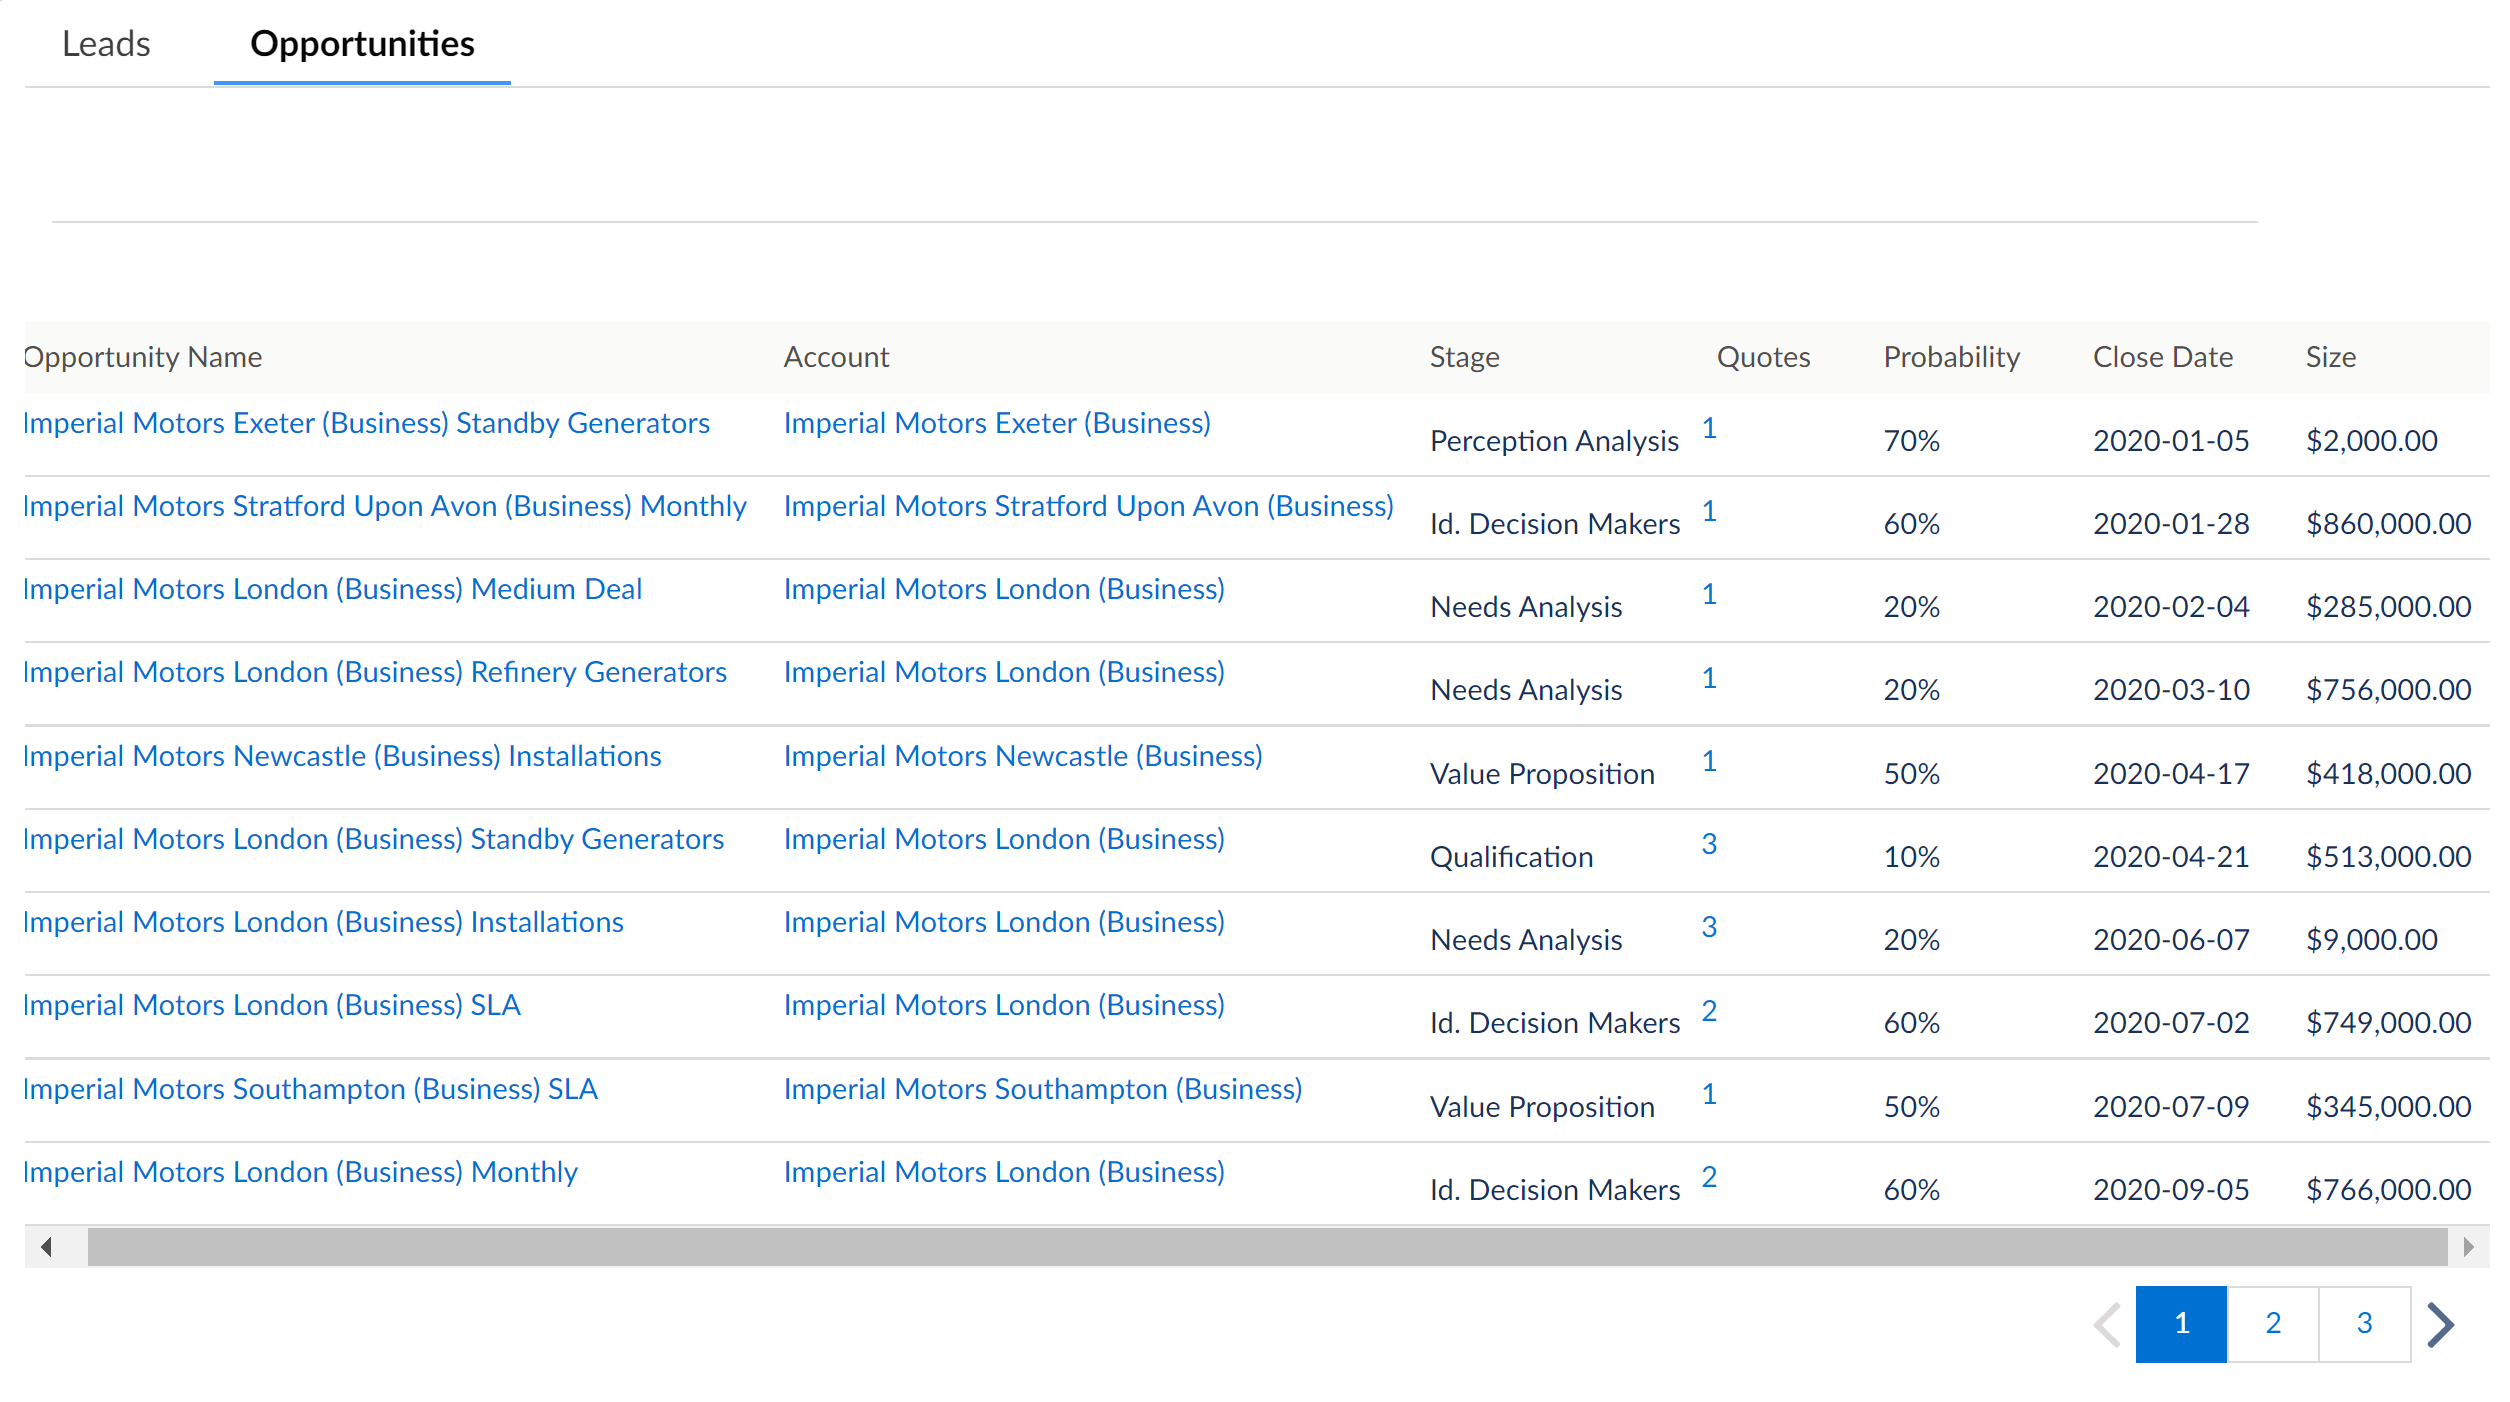Click the Size column header
Image resolution: width=2510 pixels, height=1402 pixels.
[2330, 357]
